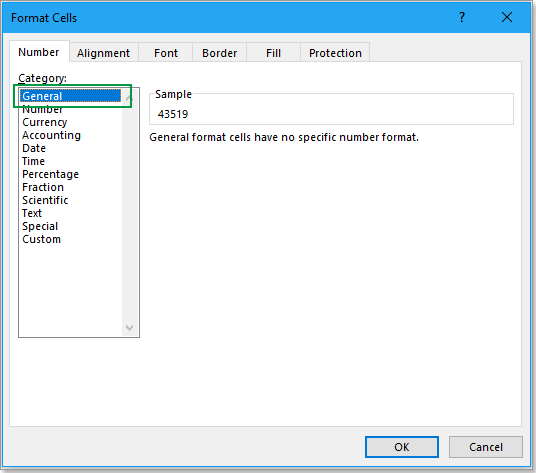The image size is (536, 473).
Task: Confirm with the OK button
Action: 402,447
